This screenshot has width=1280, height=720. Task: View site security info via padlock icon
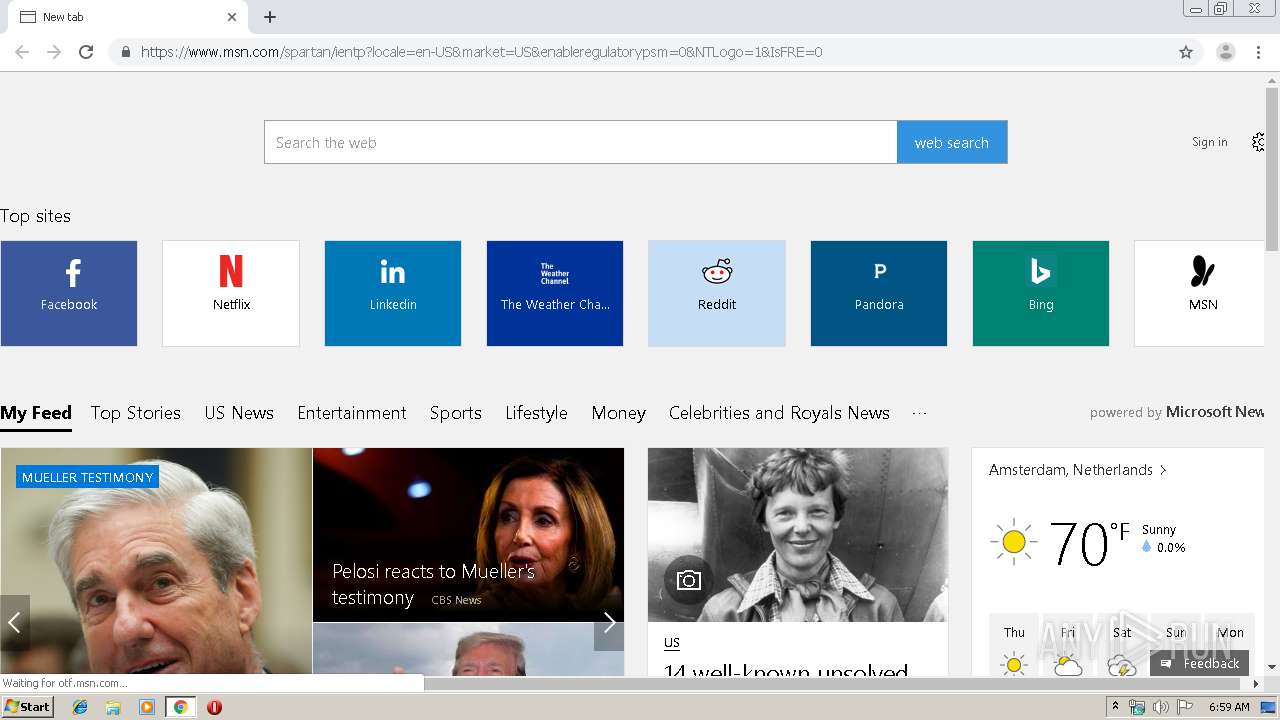[125, 52]
